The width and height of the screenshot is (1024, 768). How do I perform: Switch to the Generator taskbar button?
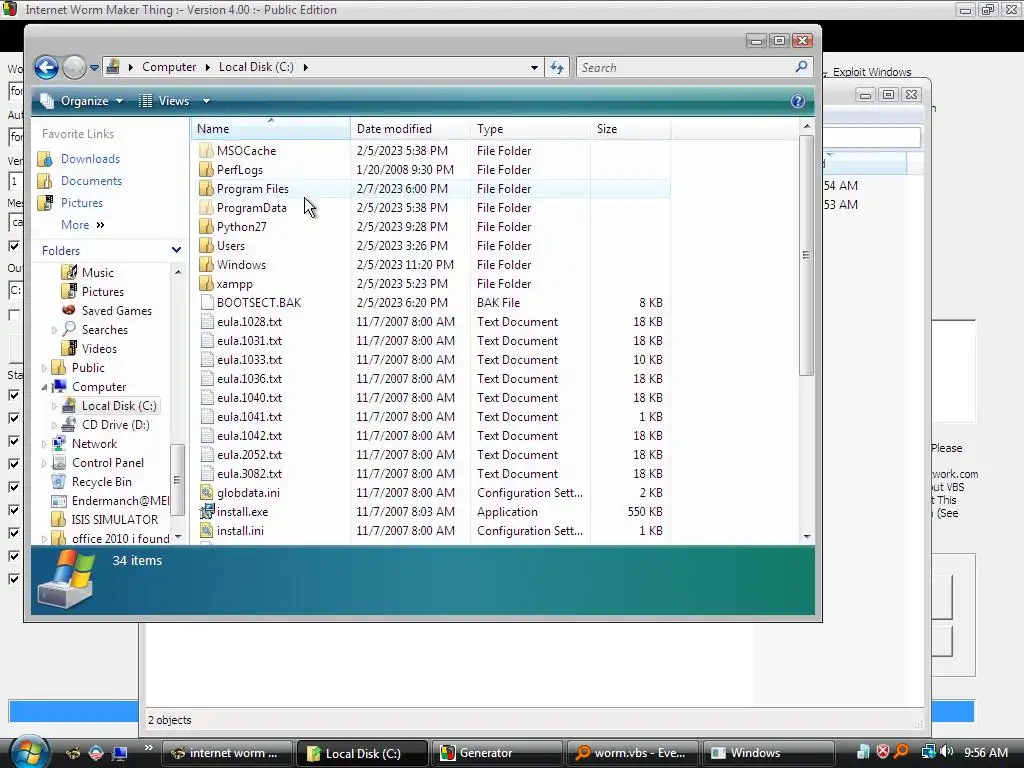497,753
